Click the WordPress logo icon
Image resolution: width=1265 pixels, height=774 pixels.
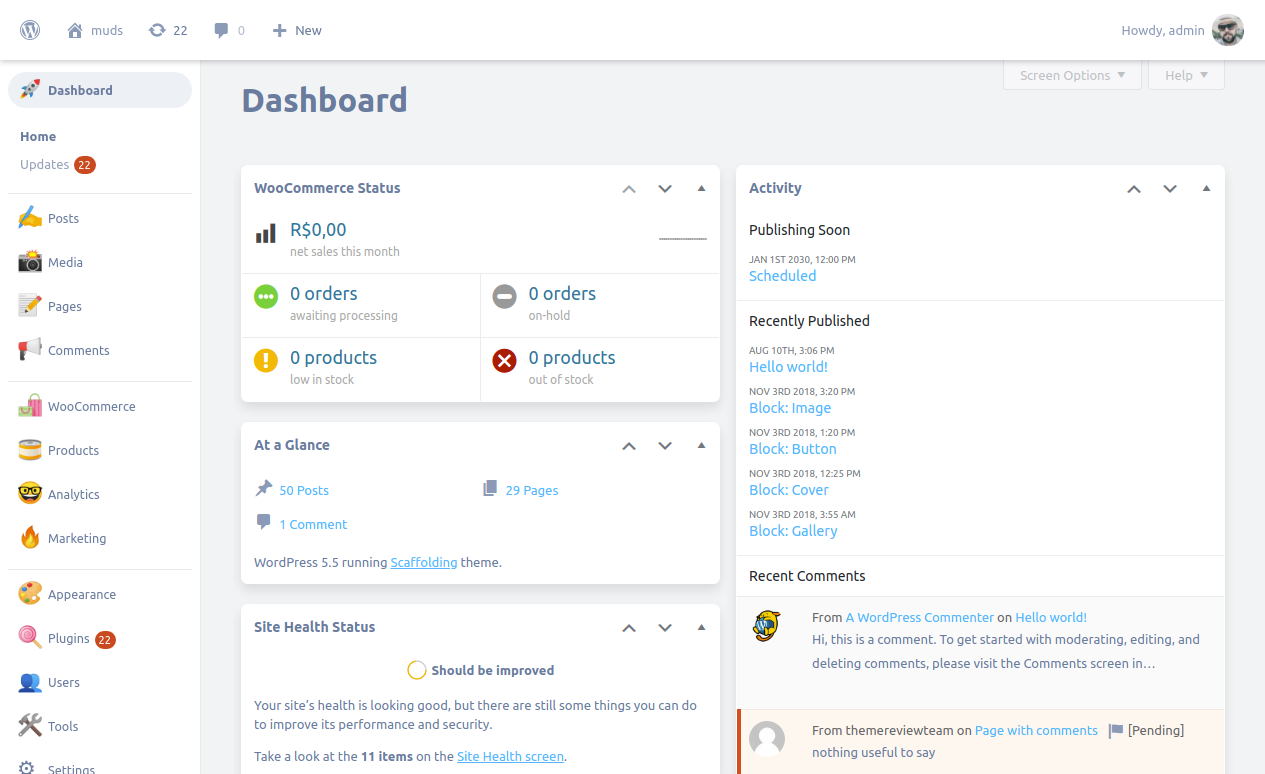30,30
